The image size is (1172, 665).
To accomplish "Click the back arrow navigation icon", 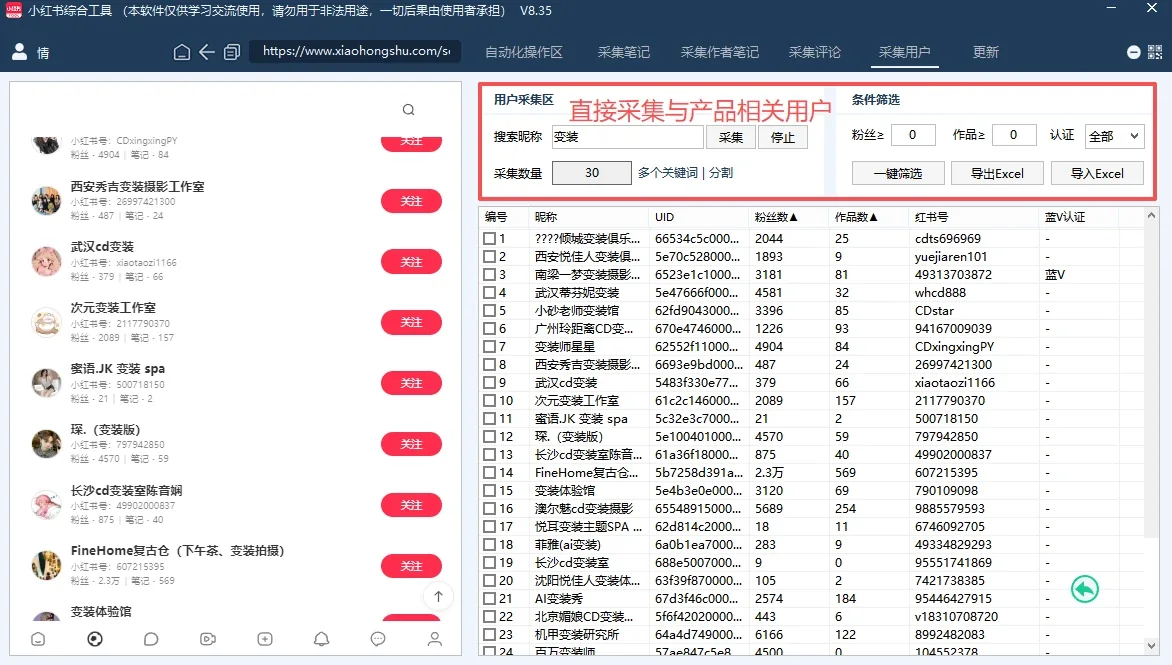I will coord(207,52).
